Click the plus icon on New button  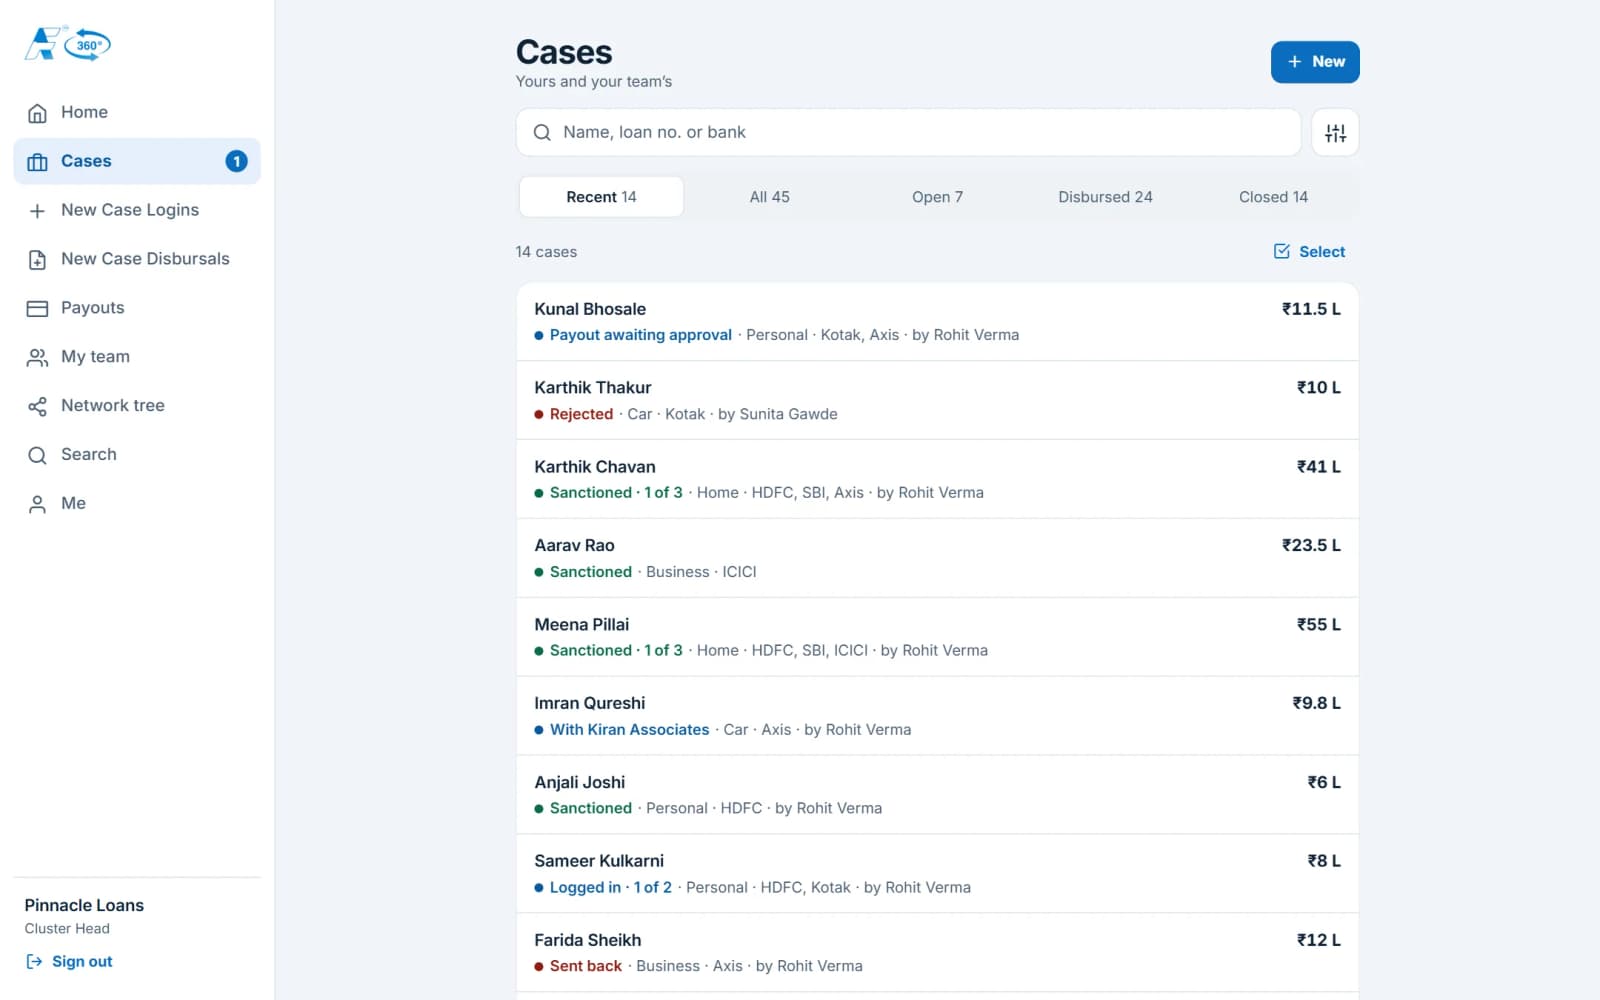pyautogui.click(x=1294, y=62)
